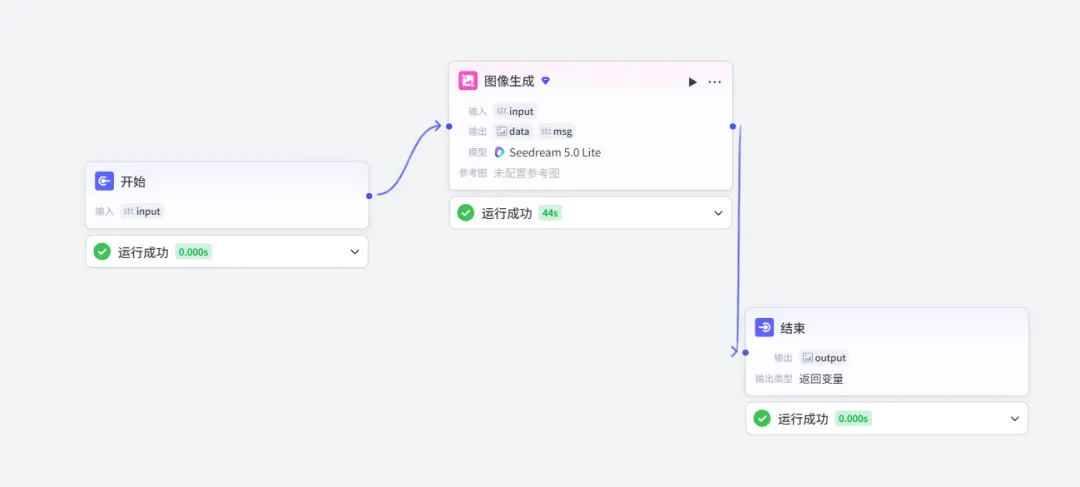The image size is (1080, 487).
Task: Expand the 结束 node run result
Action: pyautogui.click(x=1015, y=418)
